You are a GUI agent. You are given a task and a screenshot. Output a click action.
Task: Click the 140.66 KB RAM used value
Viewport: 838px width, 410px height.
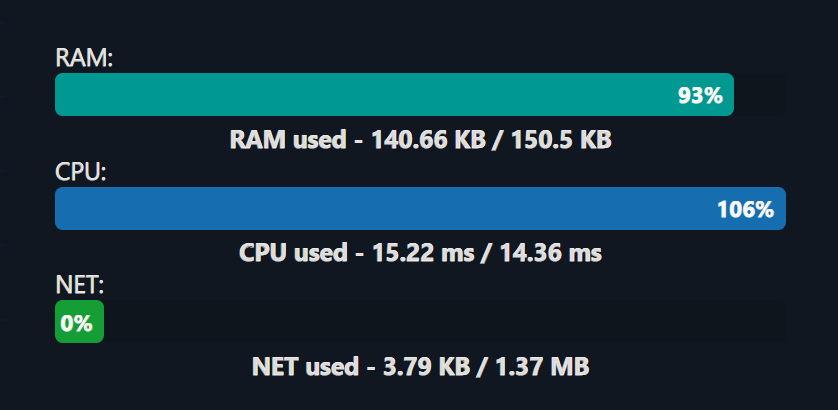coord(428,140)
